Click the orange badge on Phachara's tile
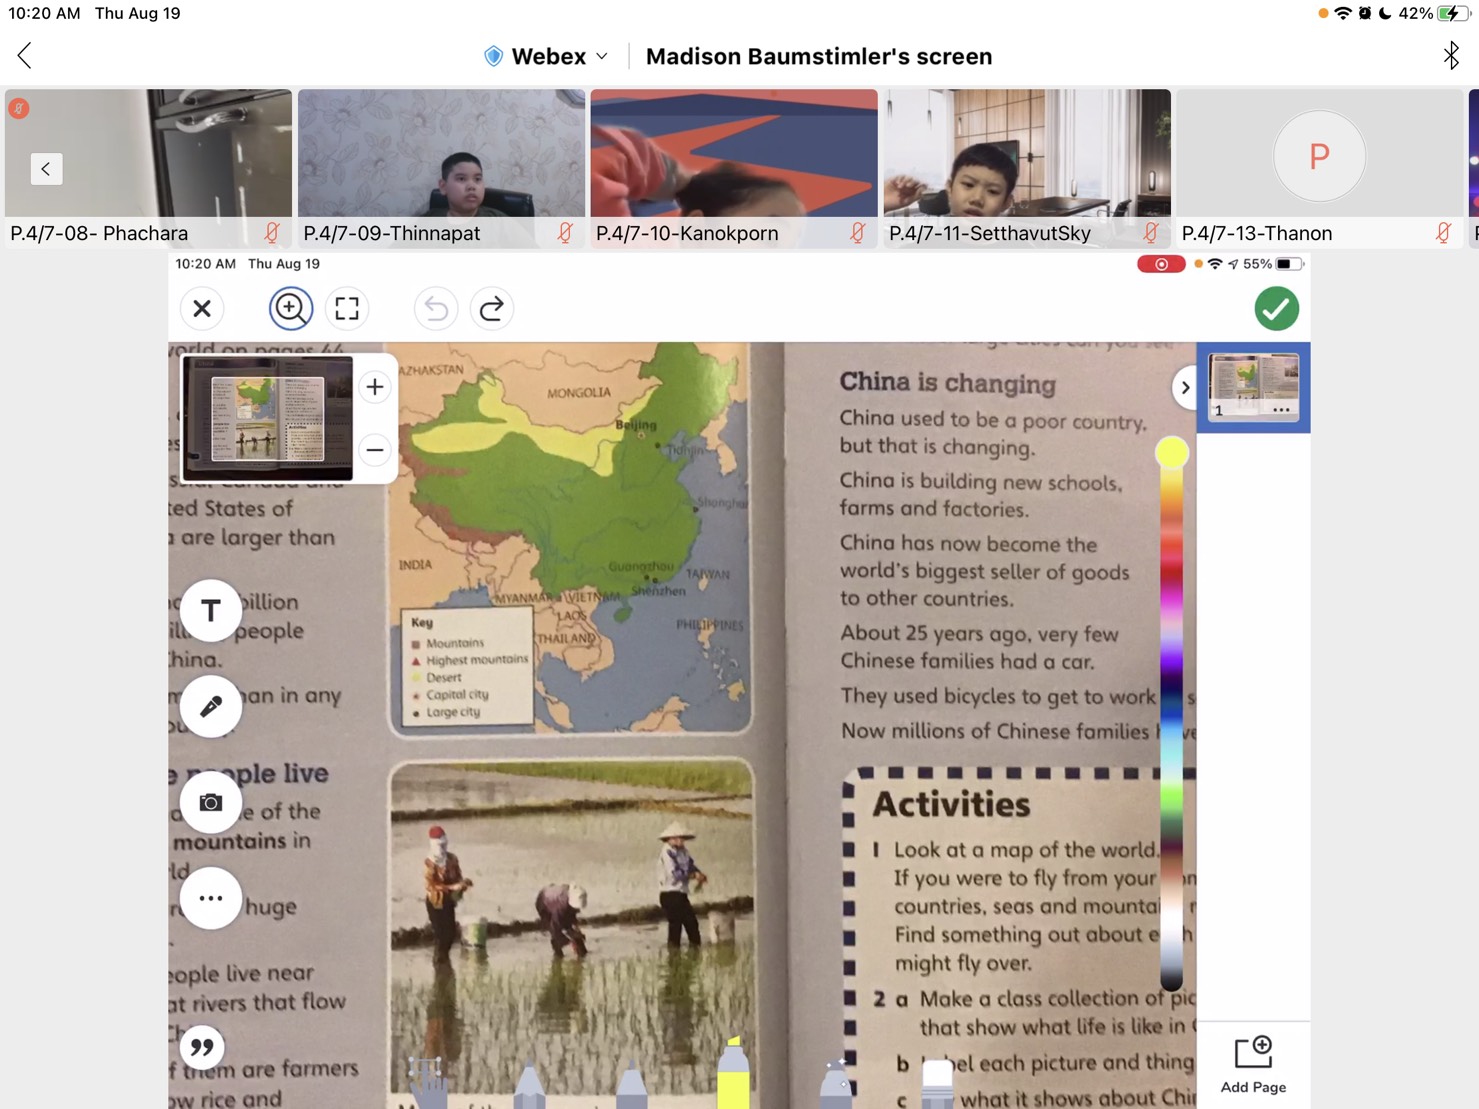This screenshot has width=1479, height=1109. [19, 108]
